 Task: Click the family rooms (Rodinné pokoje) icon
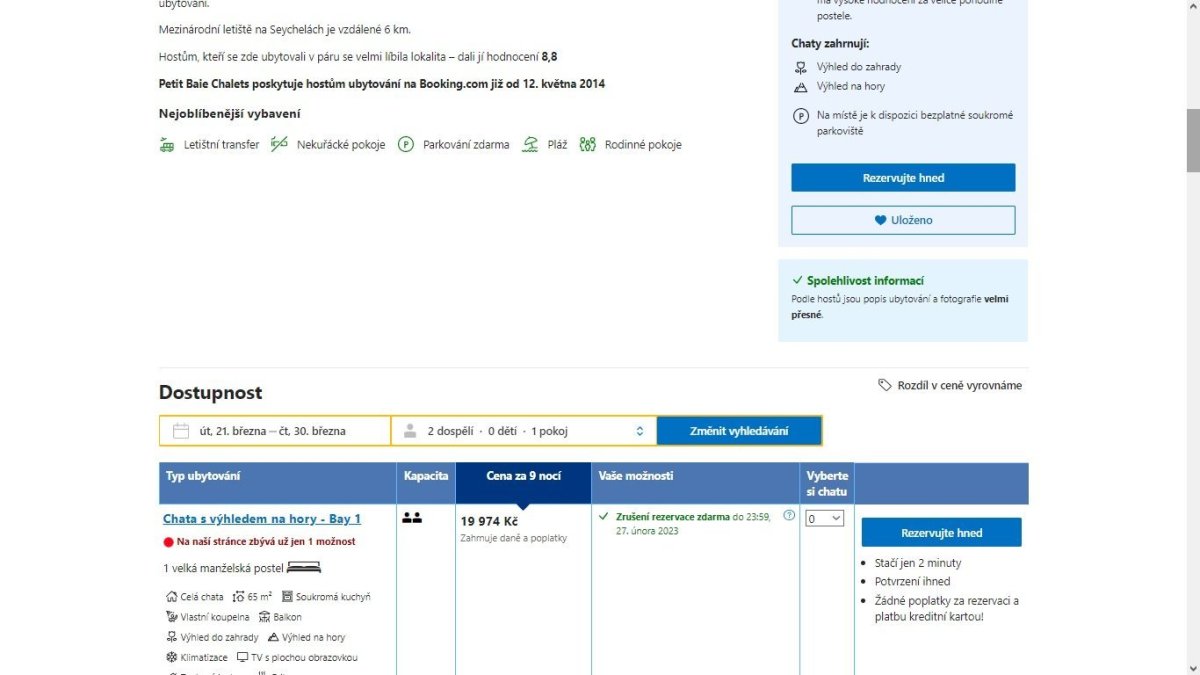[x=588, y=145]
